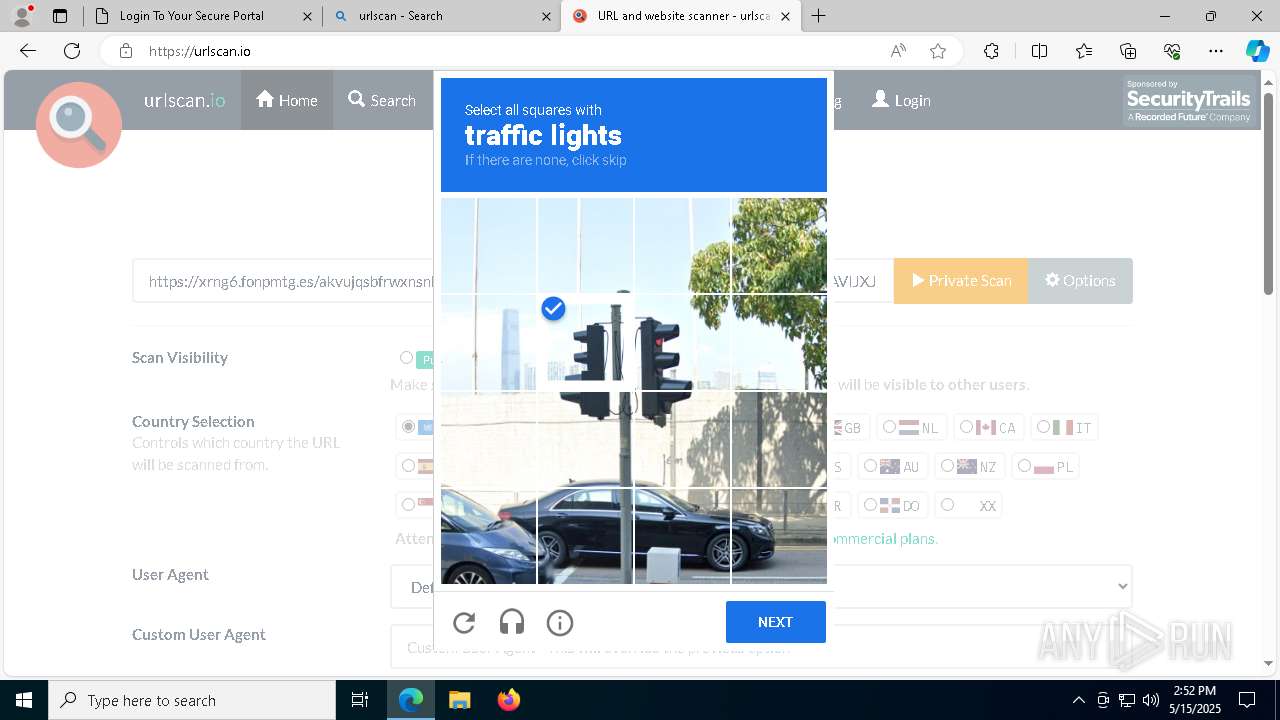Image resolution: width=1280 pixels, height=720 pixels.
Task: Open scan Options
Action: 1080,281
